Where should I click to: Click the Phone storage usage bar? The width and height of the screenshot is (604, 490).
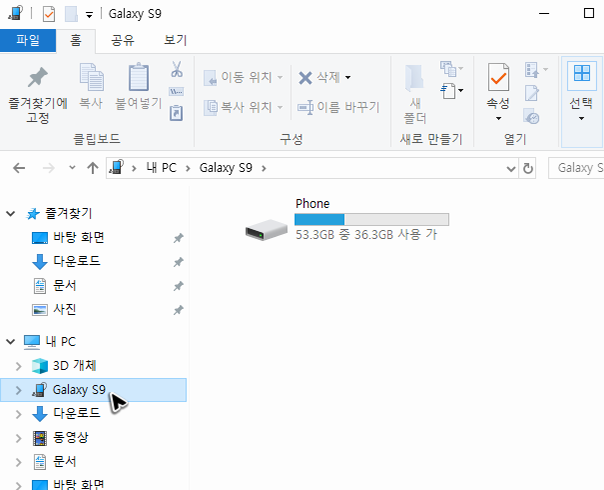pos(372,220)
